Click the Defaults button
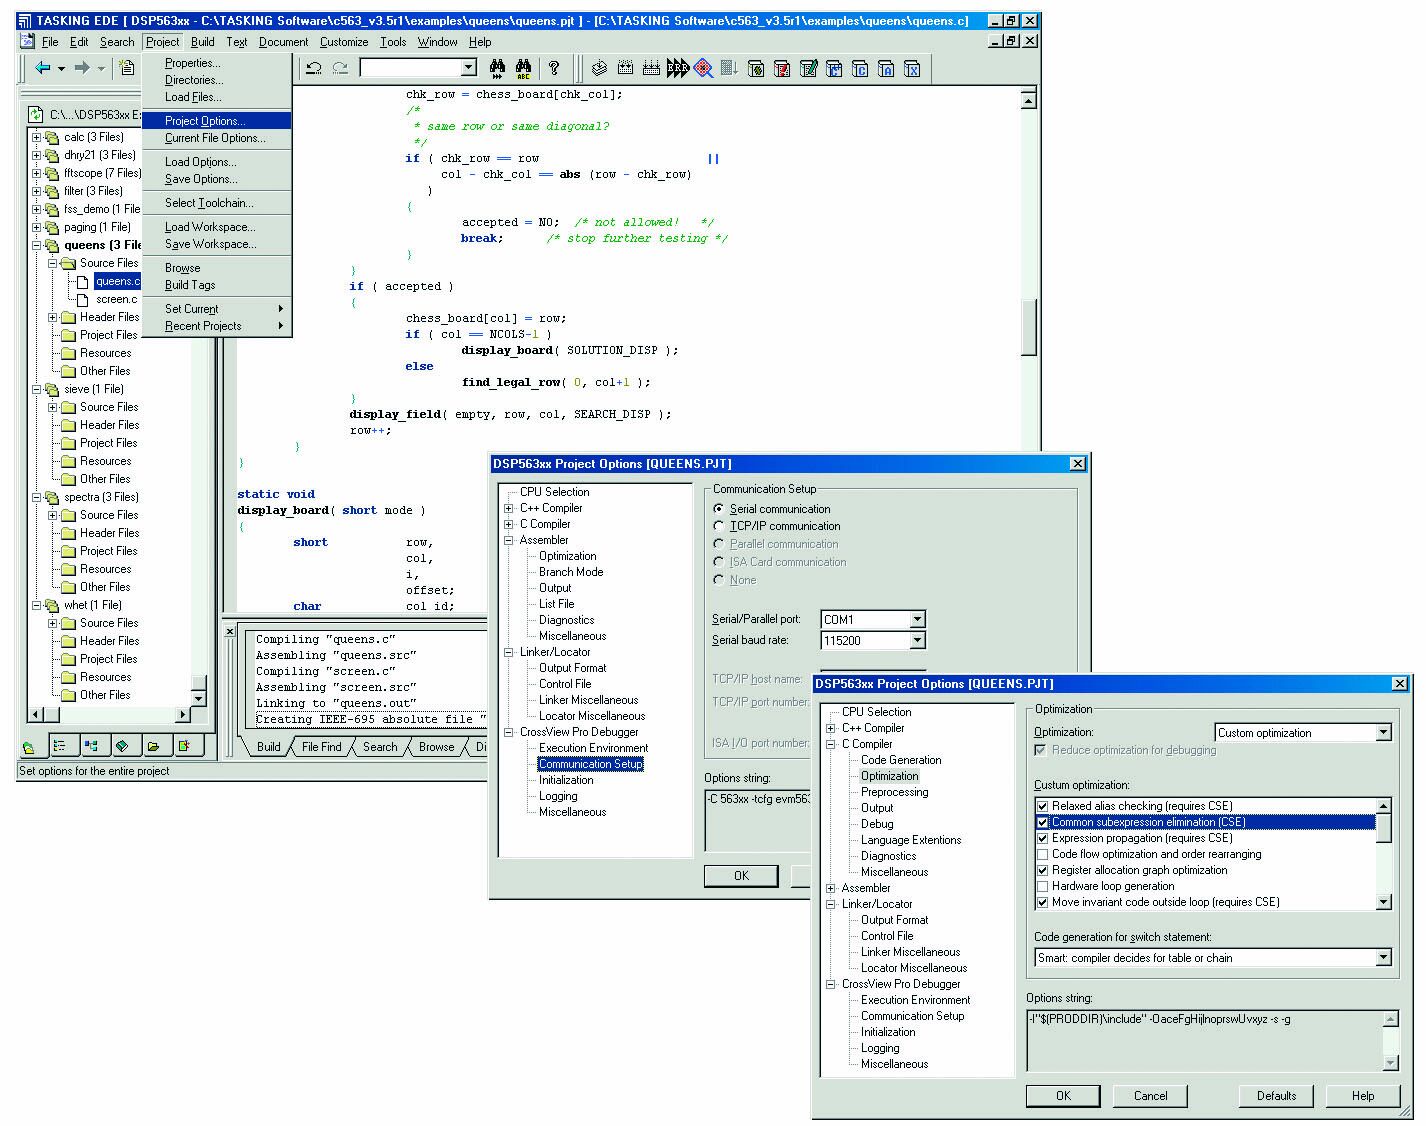1426x1126 pixels. (1276, 1096)
